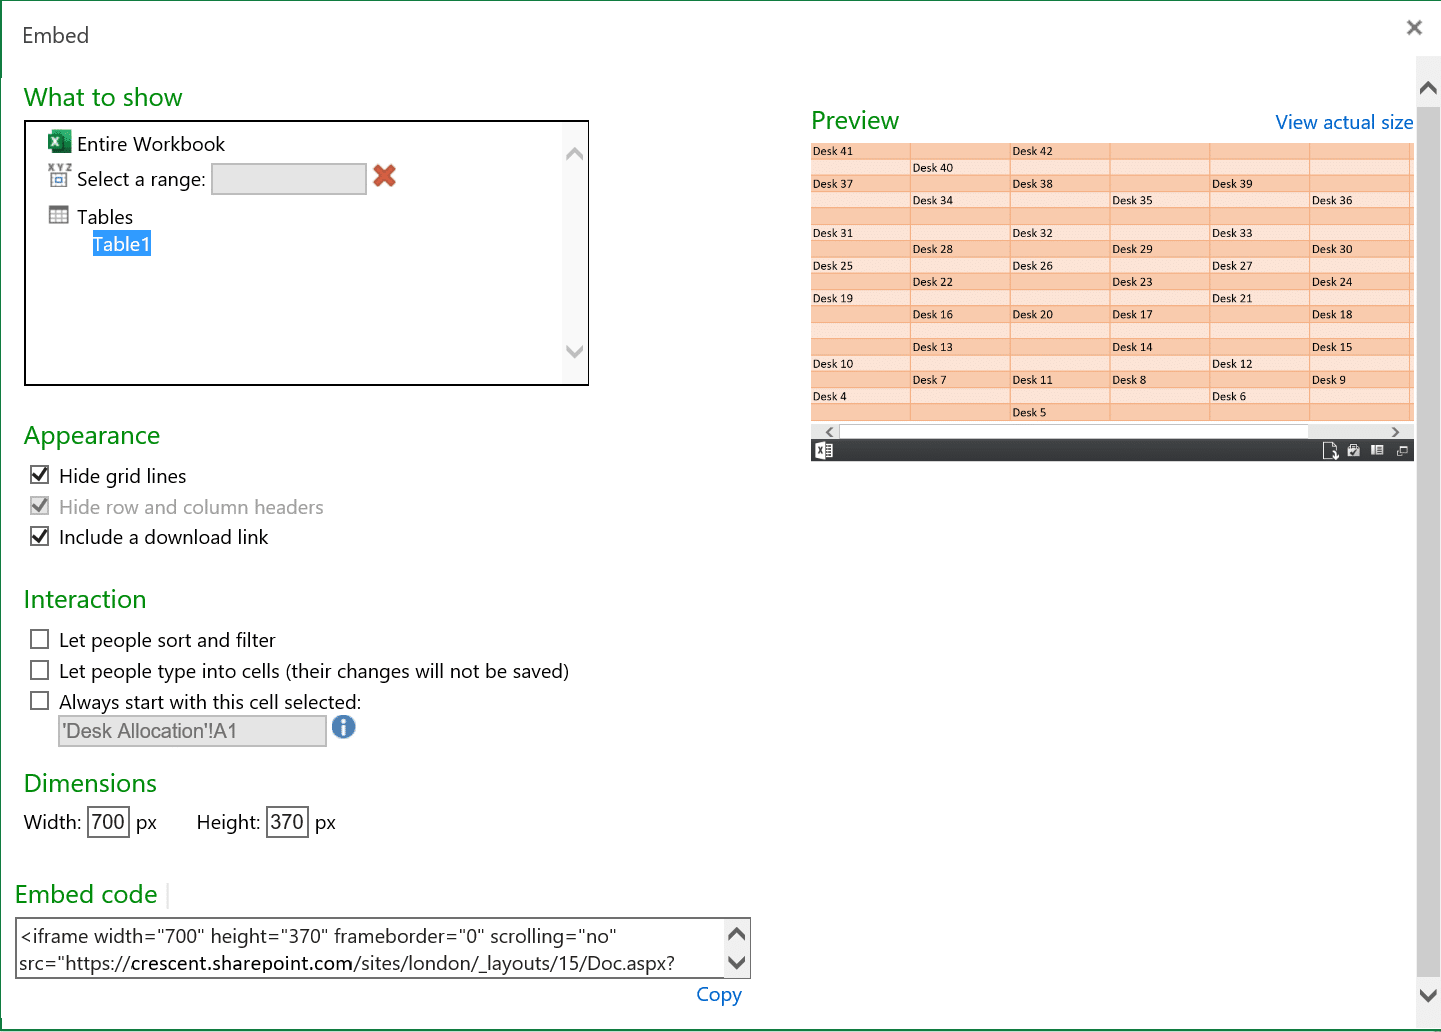Click the Width input field
Screen dimensions: 1441x1032
click(x=108, y=821)
